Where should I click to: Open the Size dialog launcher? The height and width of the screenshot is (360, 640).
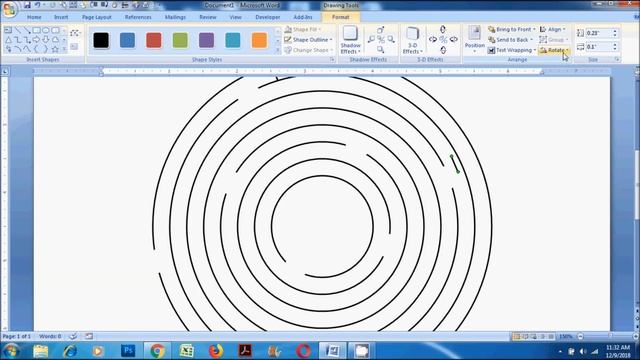617,60
